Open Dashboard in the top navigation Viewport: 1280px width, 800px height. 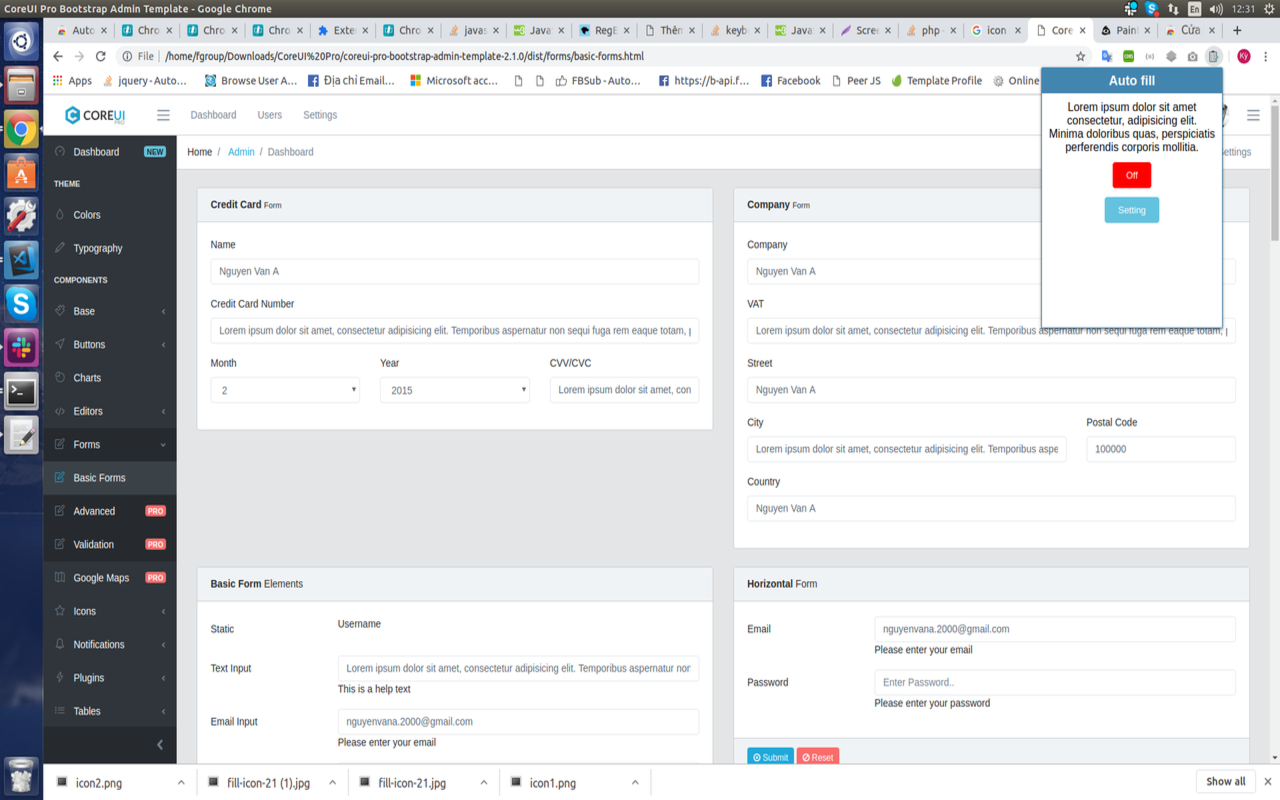[213, 115]
